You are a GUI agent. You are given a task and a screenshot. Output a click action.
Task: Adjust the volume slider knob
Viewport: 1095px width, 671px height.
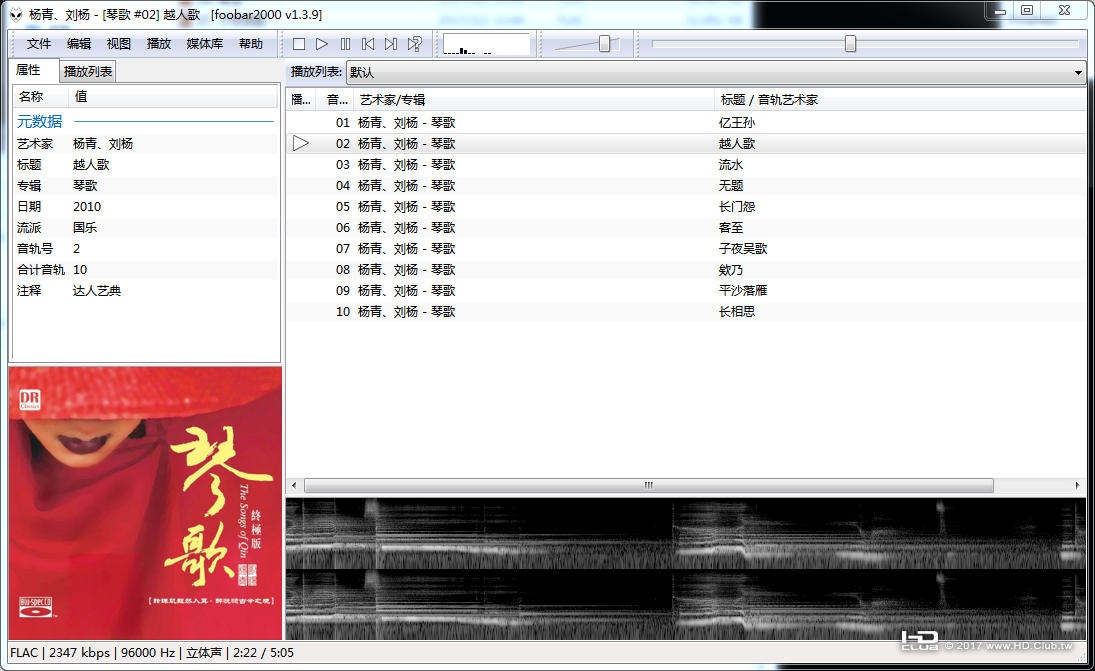(605, 44)
